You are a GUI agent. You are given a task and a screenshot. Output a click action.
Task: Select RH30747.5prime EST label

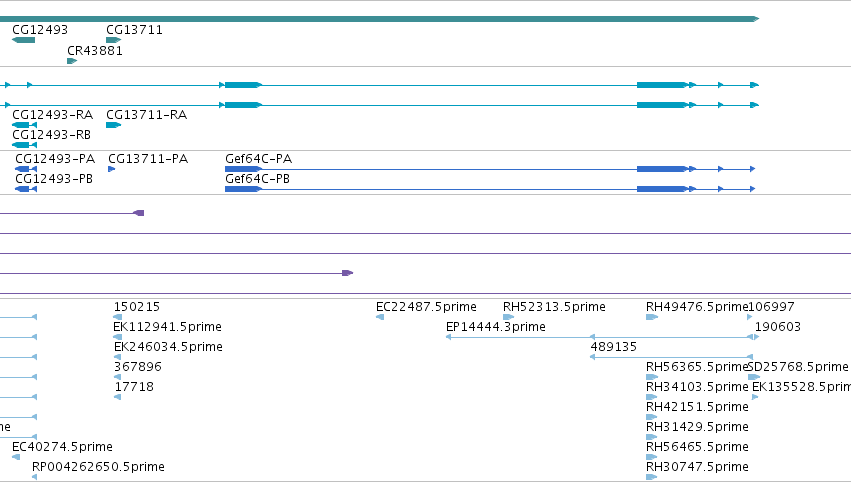(x=697, y=467)
